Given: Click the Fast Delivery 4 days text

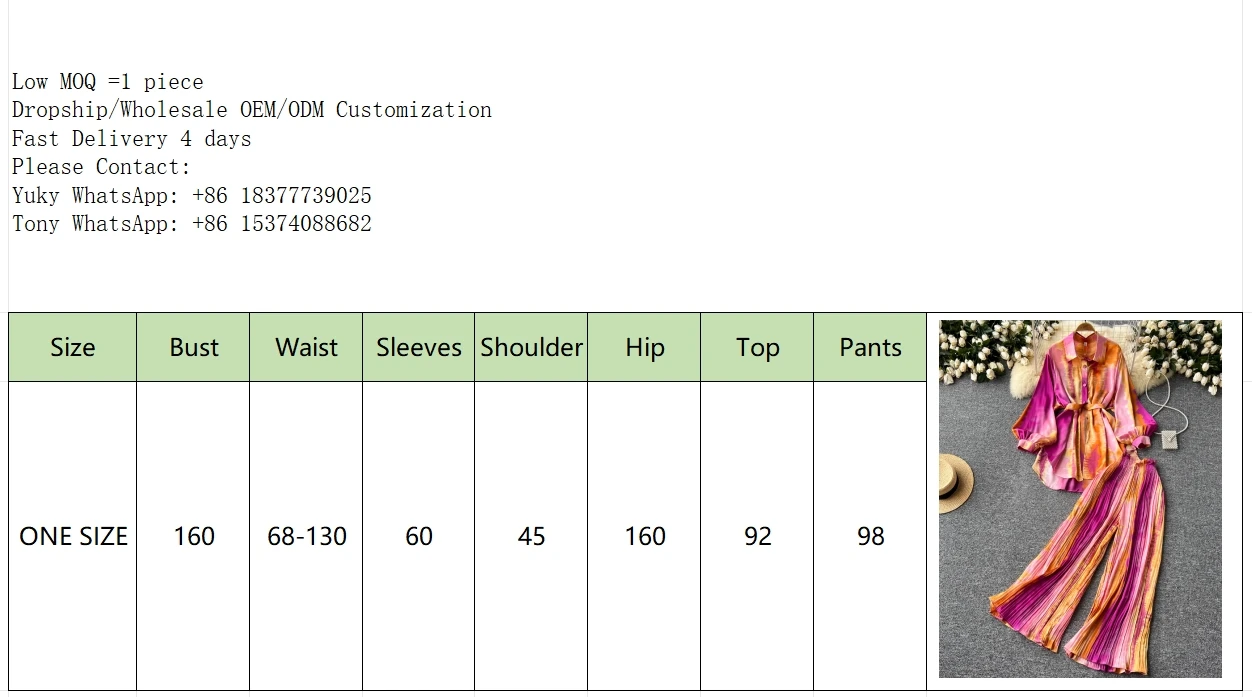Looking at the screenshot, I should (132, 139).
